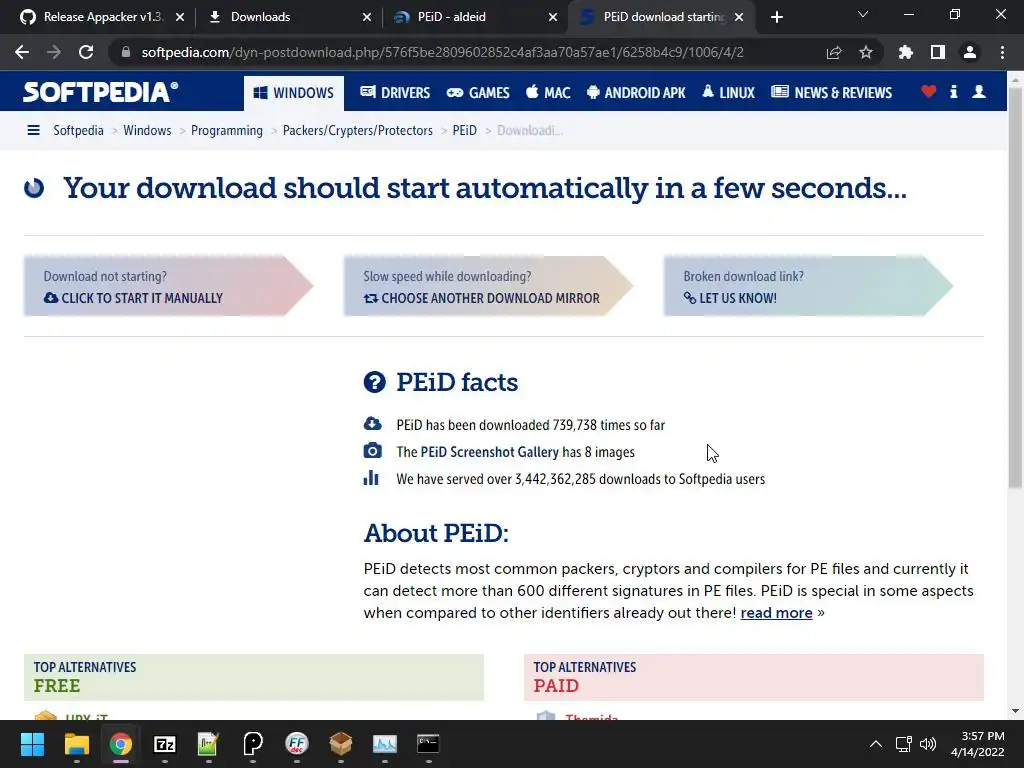Open the tab search chevron
The height and width of the screenshot is (768, 1024).
863,14
